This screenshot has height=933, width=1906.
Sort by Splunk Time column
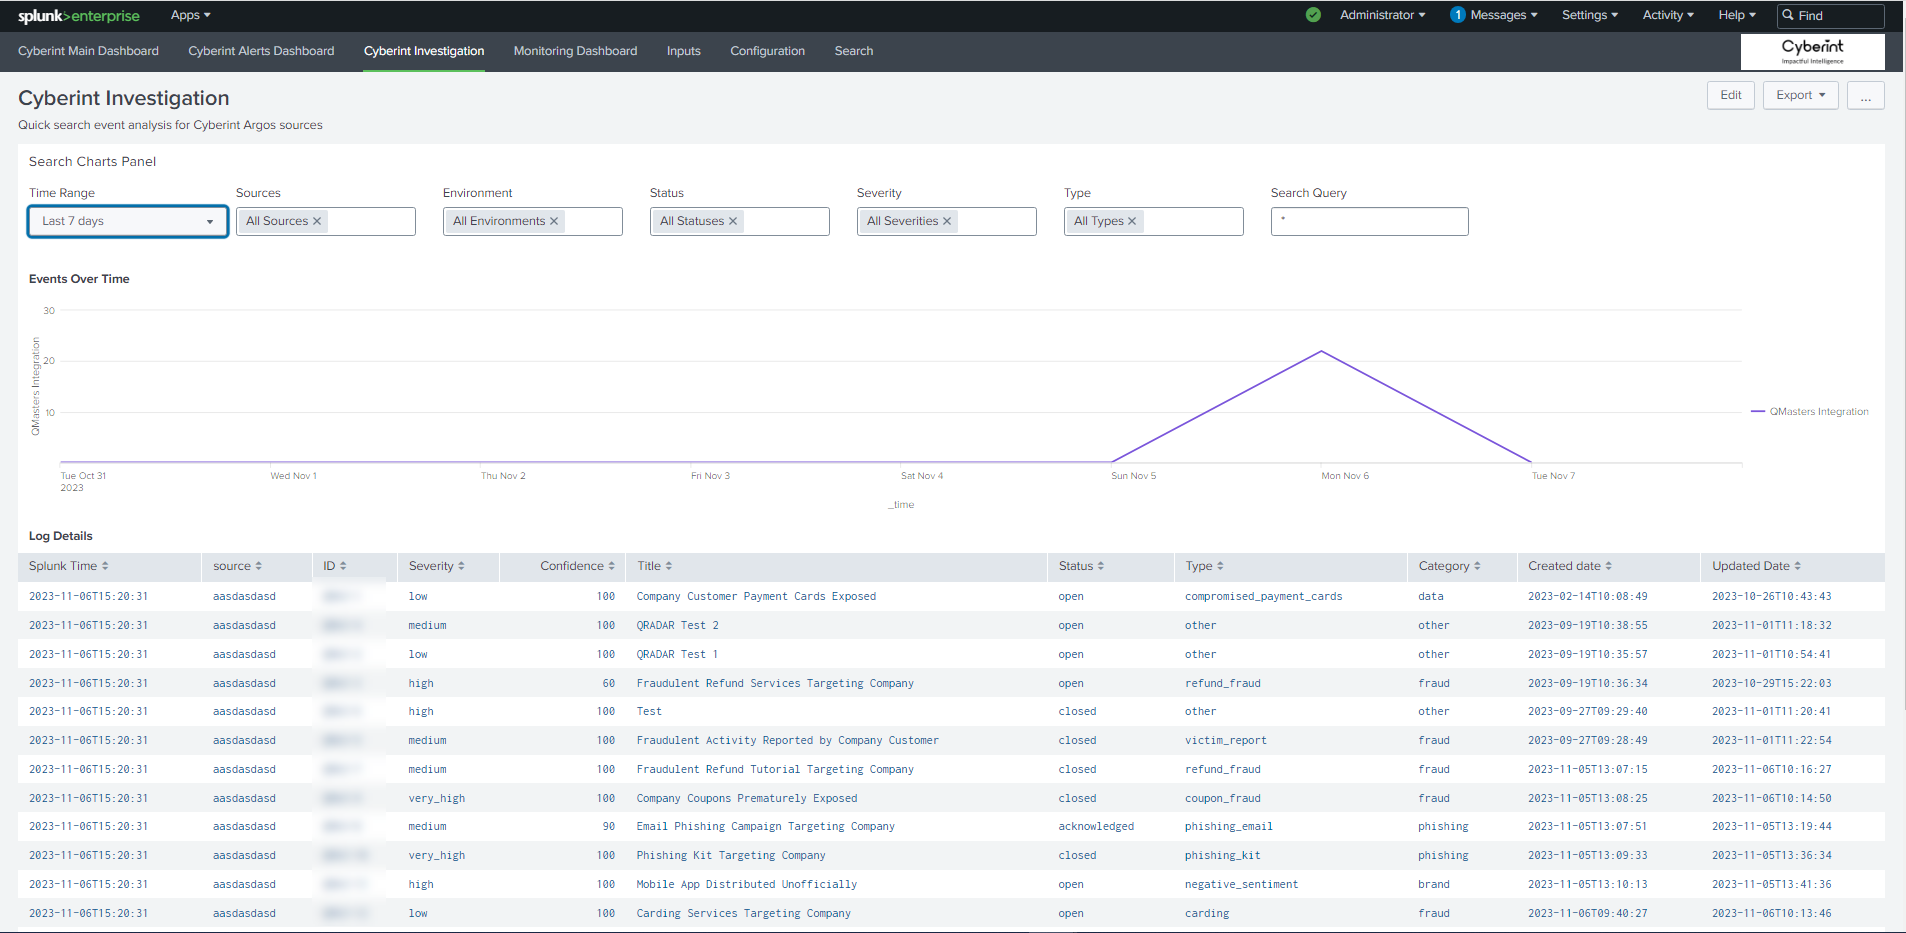pyautogui.click(x=68, y=566)
